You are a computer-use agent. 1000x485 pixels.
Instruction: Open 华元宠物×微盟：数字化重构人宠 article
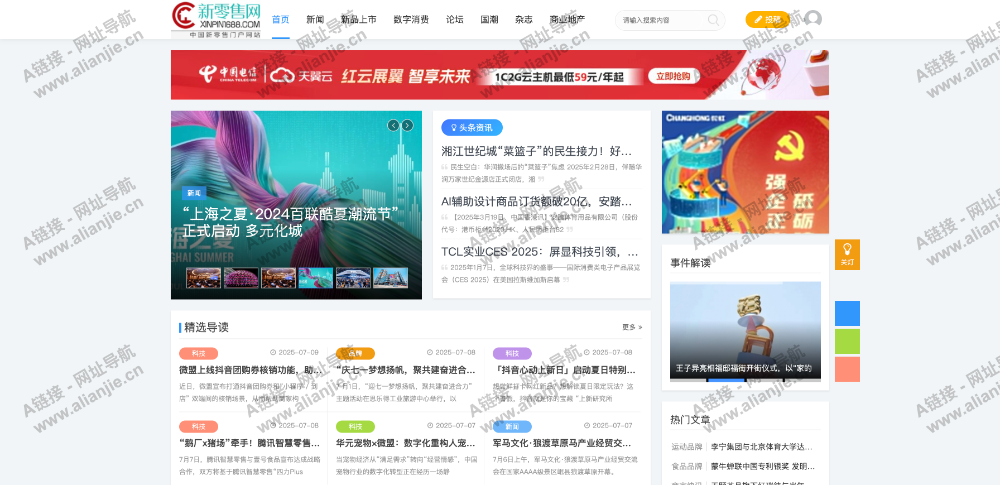pyautogui.click(x=406, y=442)
